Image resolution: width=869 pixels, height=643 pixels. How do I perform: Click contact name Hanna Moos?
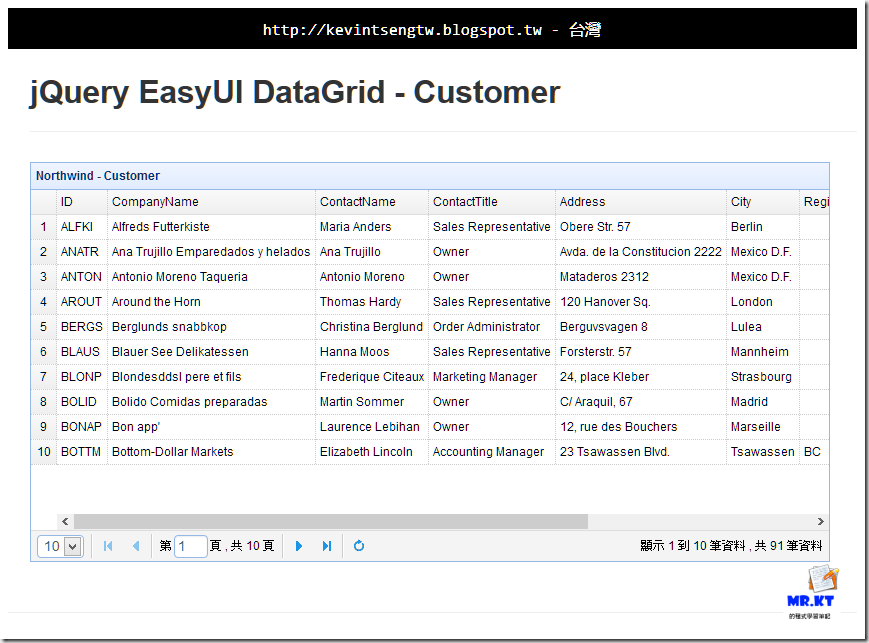(x=372, y=351)
